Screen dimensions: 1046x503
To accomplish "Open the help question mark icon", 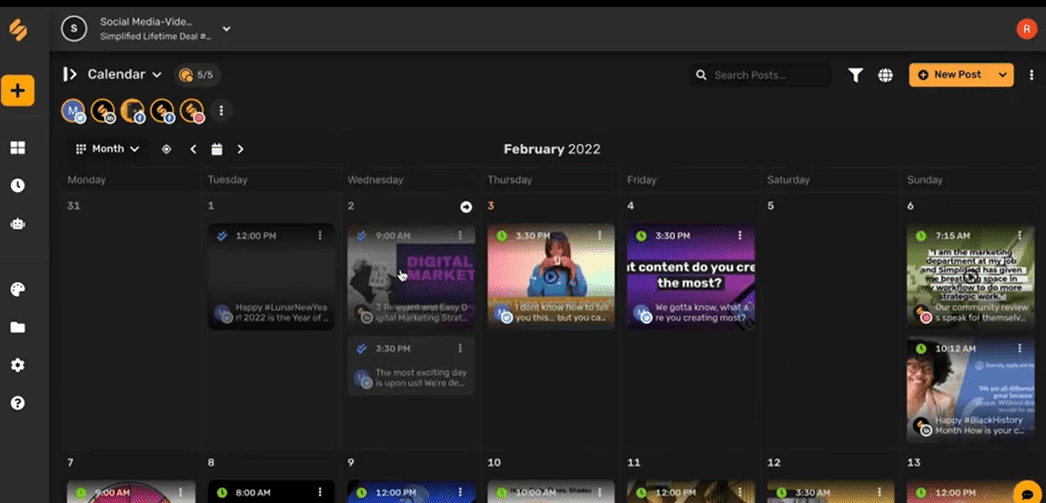I will pyautogui.click(x=17, y=403).
